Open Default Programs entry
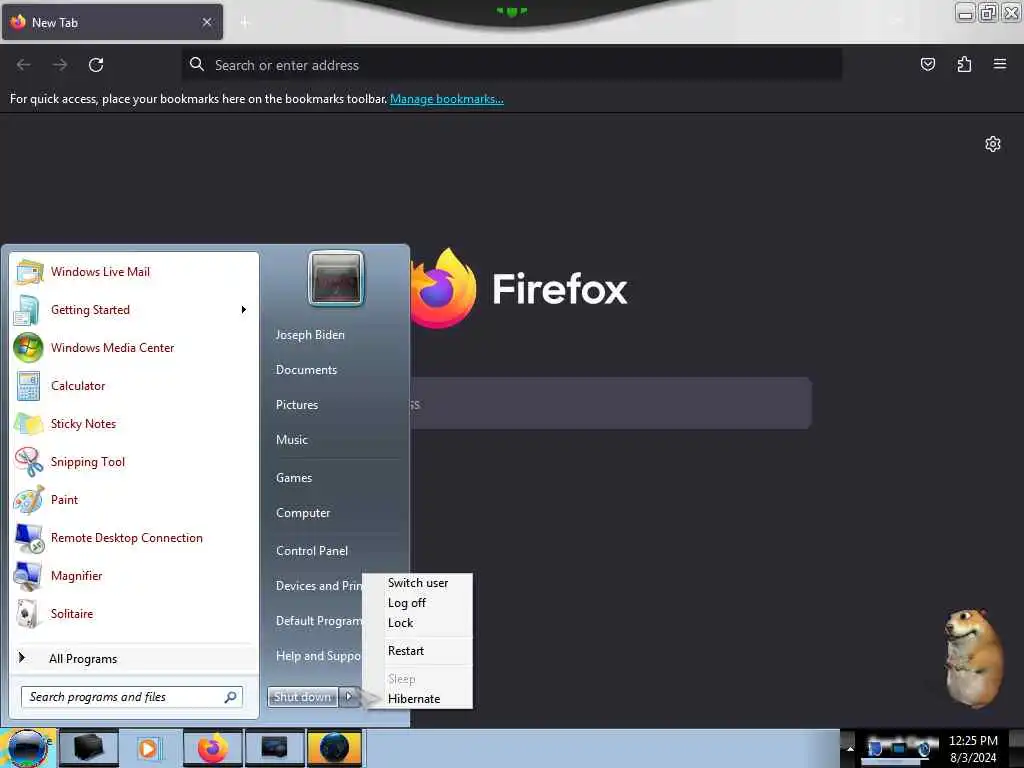1024x768 pixels. pos(318,621)
